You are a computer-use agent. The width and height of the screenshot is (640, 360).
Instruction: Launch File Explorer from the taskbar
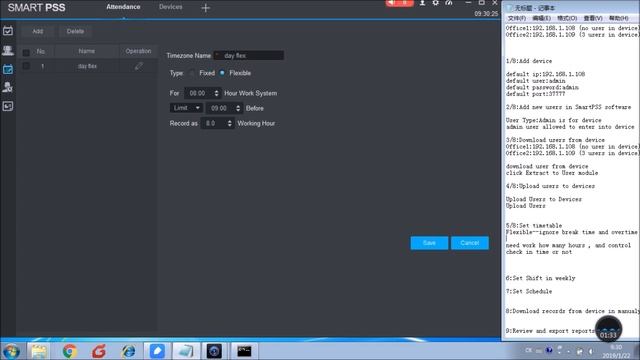pos(39,351)
